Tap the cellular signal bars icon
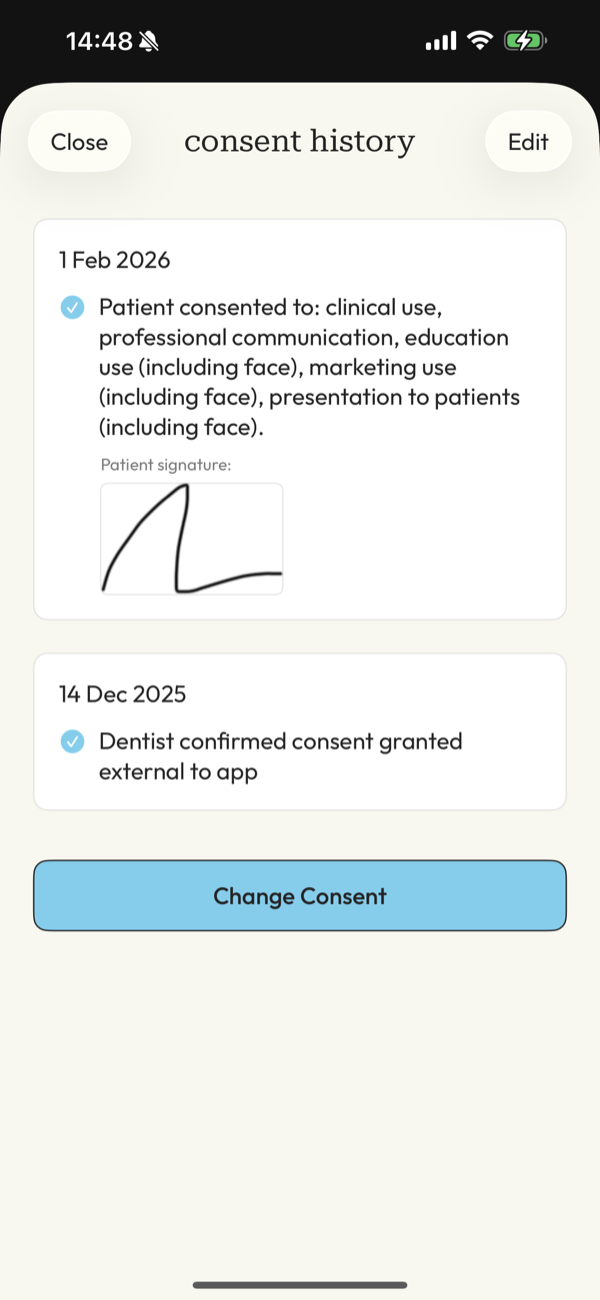Image resolution: width=600 pixels, height=1300 pixels. [440, 40]
